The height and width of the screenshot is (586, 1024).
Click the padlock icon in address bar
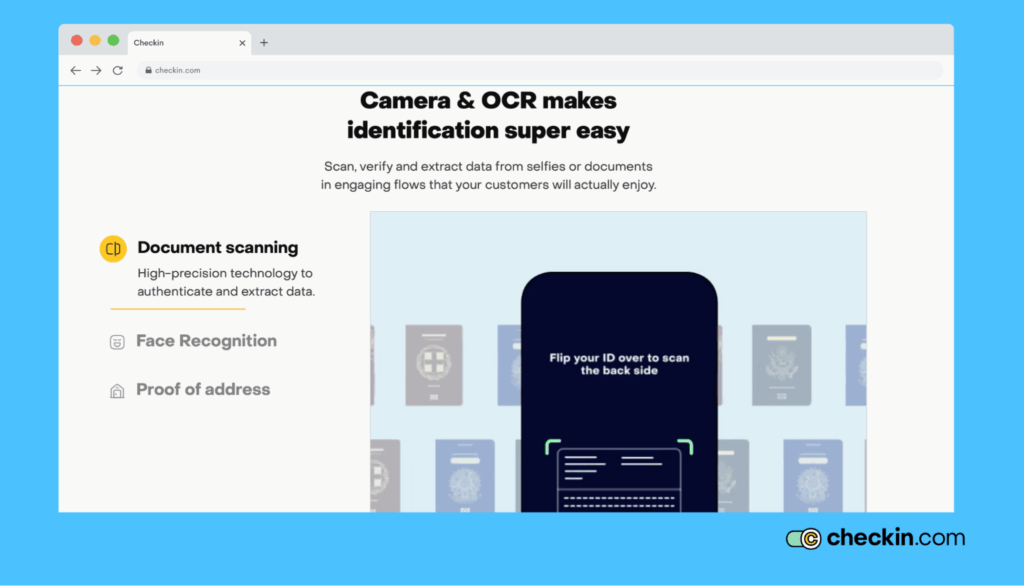[148, 70]
